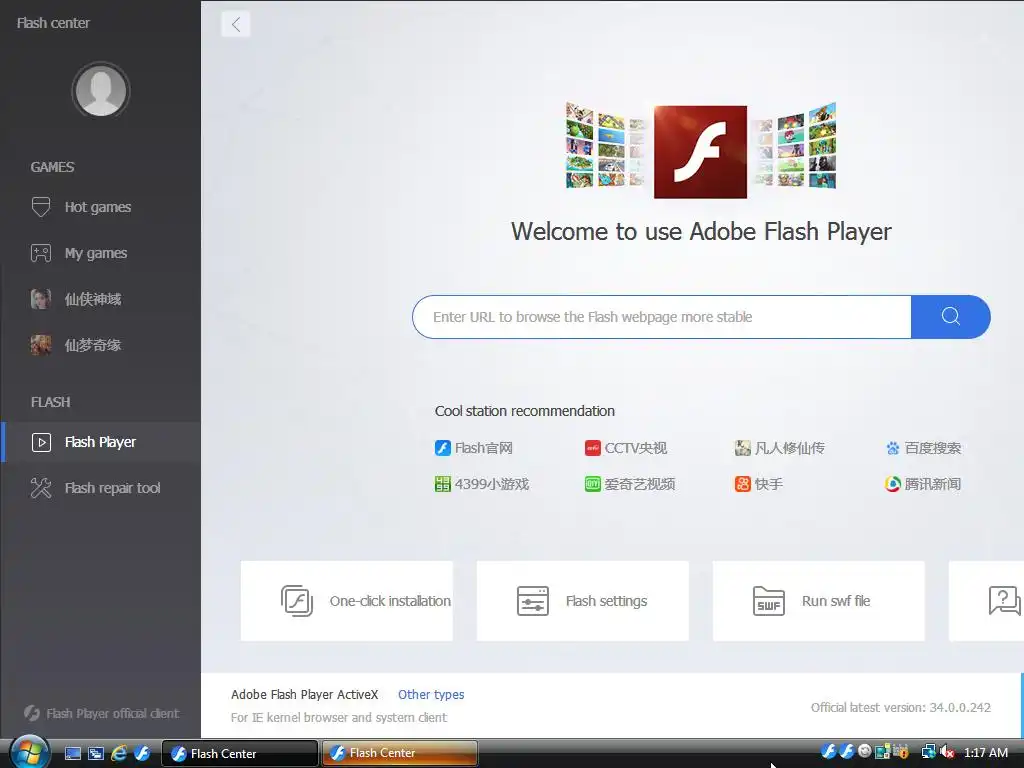Open the 4399小游戏 link
Image resolution: width=1024 pixels, height=768 pixels.
click(x=482, y=484)
